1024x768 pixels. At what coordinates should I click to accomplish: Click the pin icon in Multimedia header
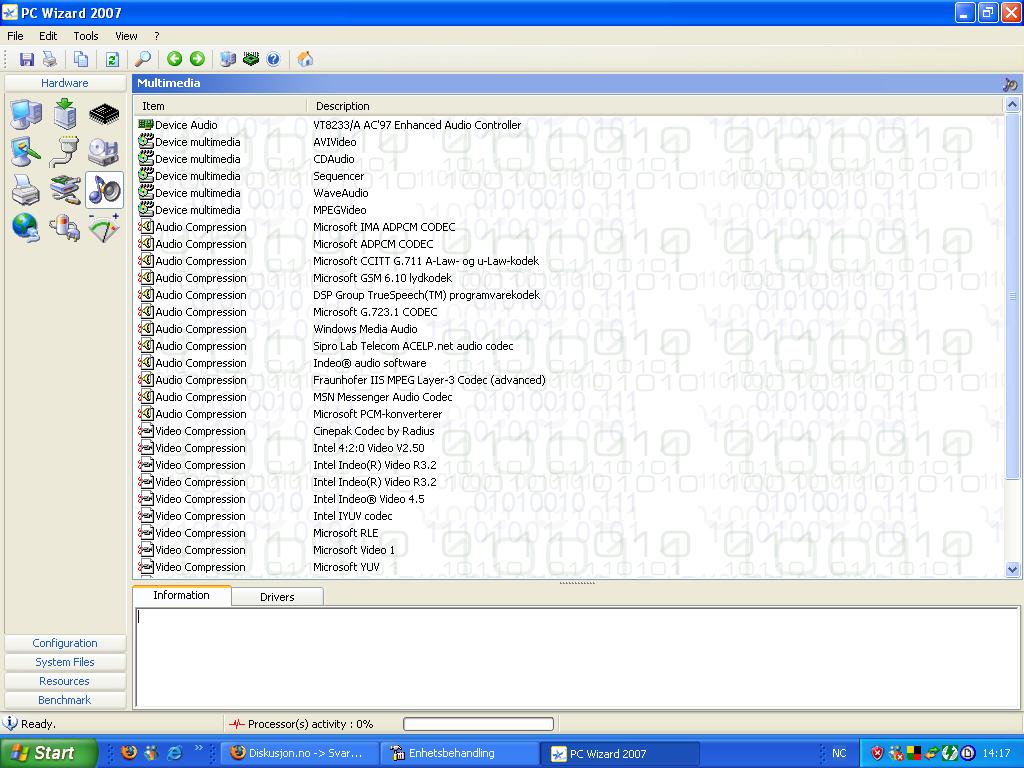(x=1010, y=84)
